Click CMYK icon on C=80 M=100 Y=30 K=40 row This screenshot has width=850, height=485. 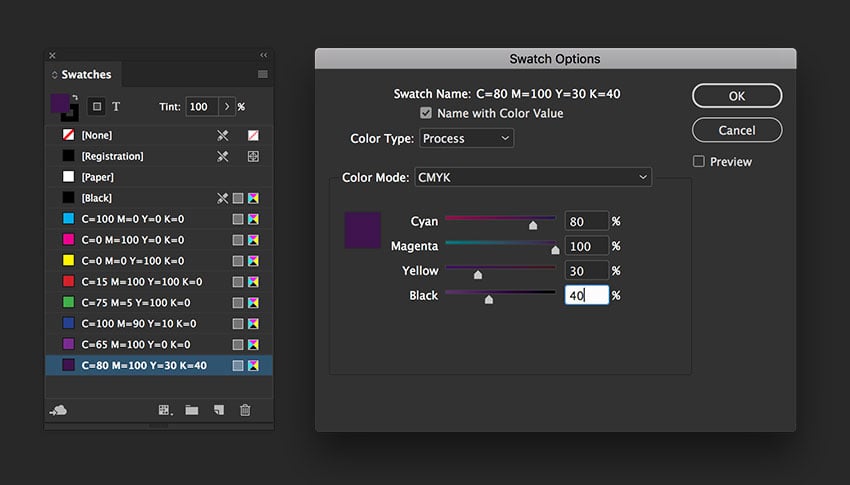pos(253,365)
